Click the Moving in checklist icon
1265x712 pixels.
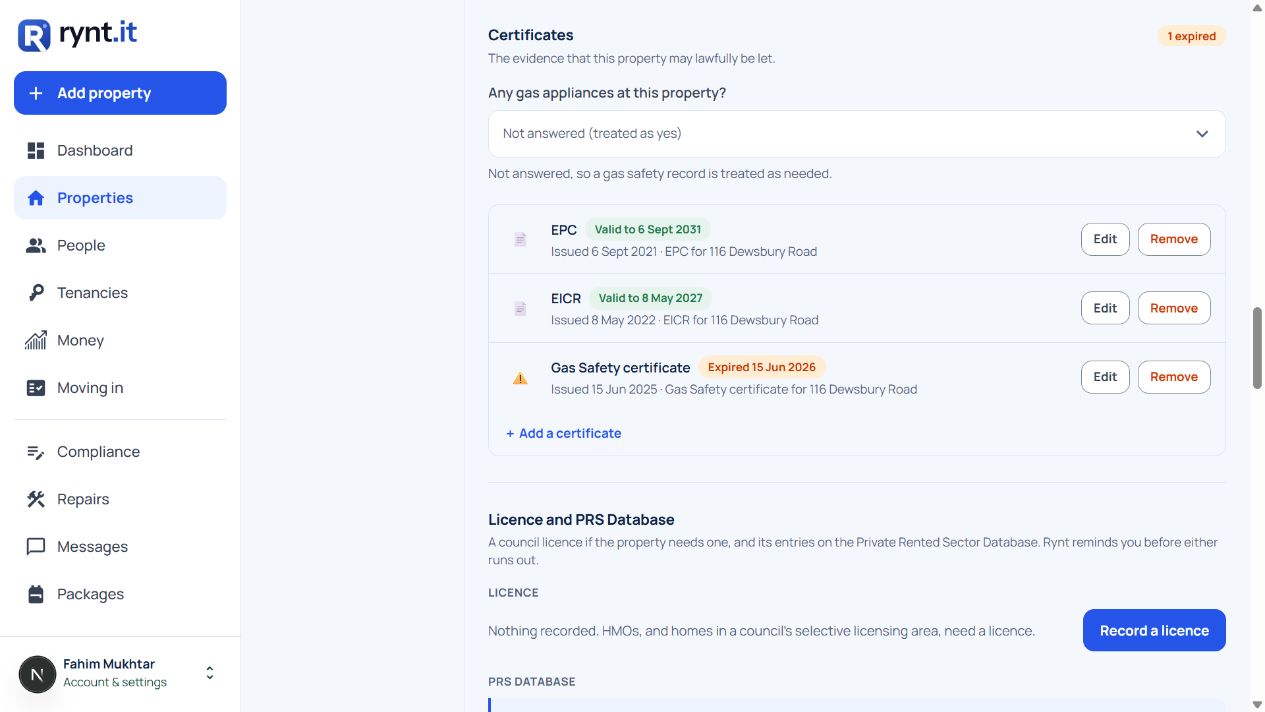36,388
